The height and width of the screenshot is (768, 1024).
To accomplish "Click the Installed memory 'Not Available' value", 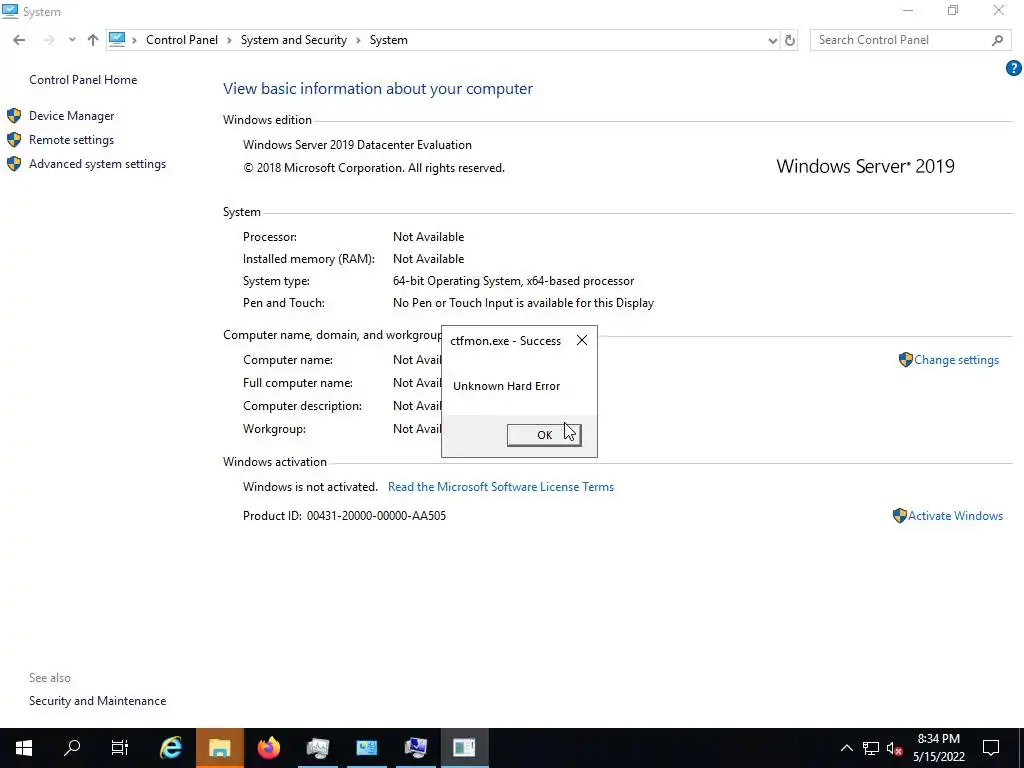I will (x=428, y=259).
